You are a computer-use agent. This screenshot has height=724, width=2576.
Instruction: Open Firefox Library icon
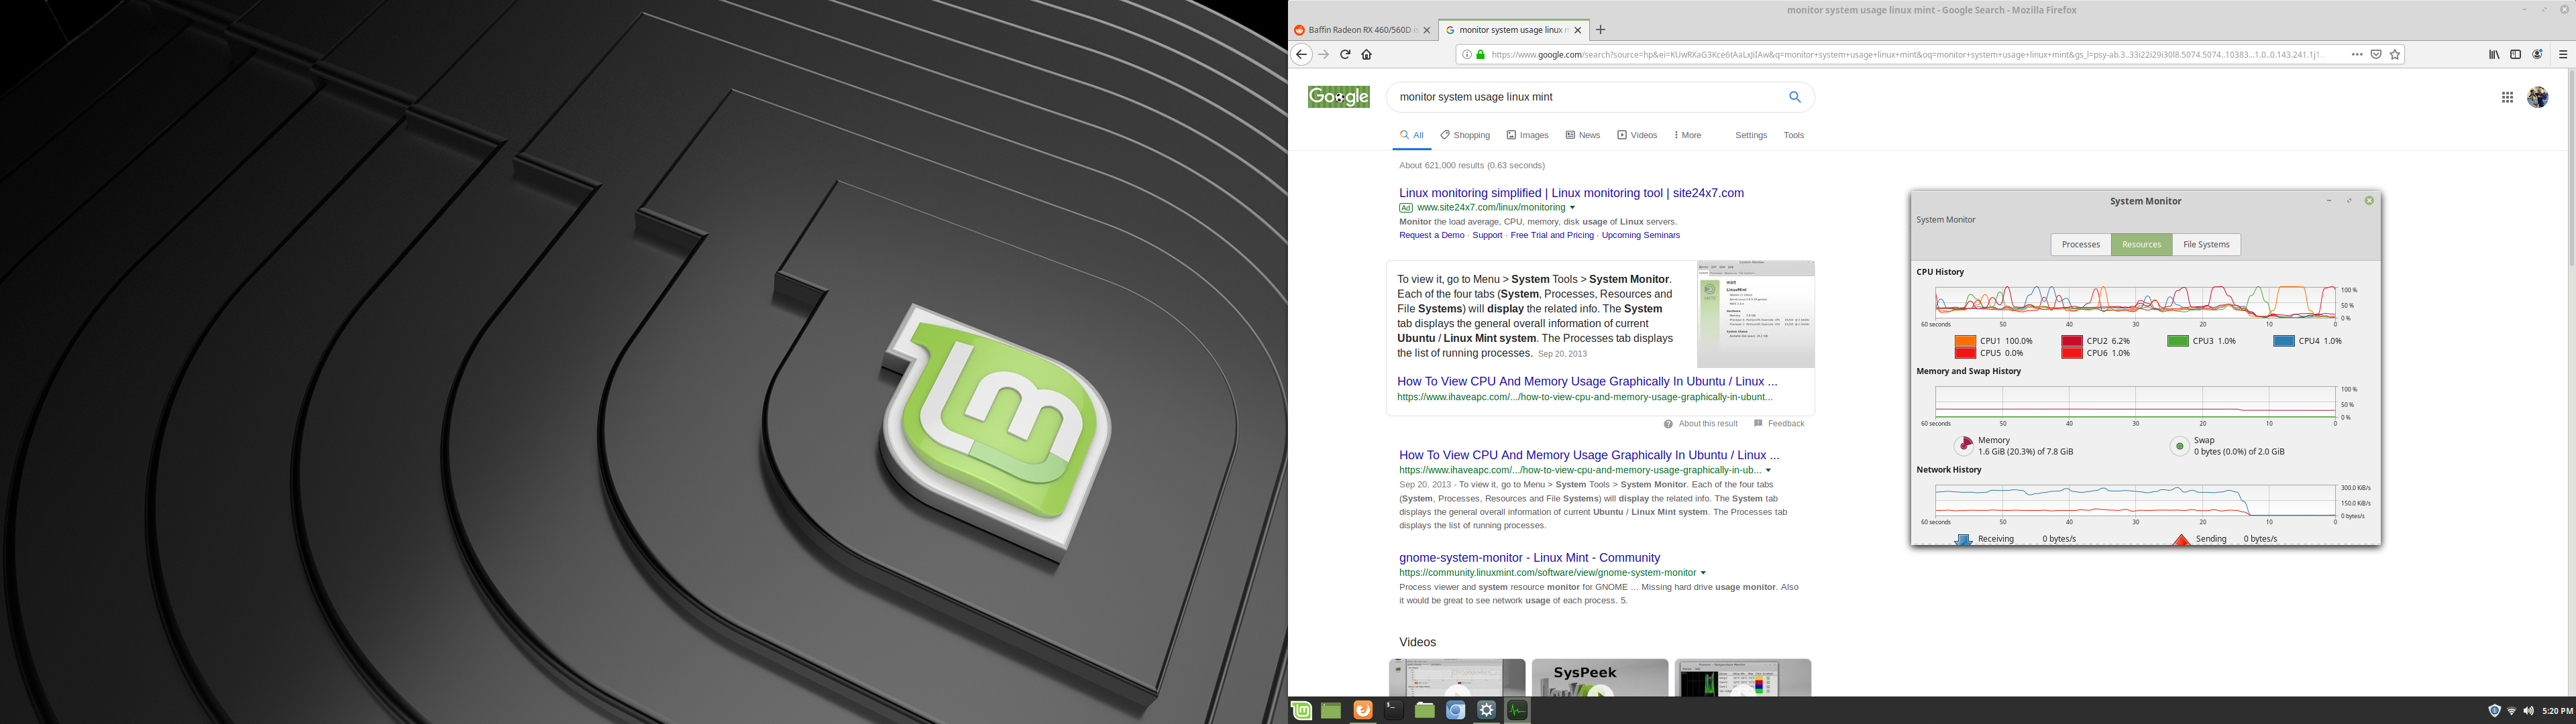coord(2494,55)
